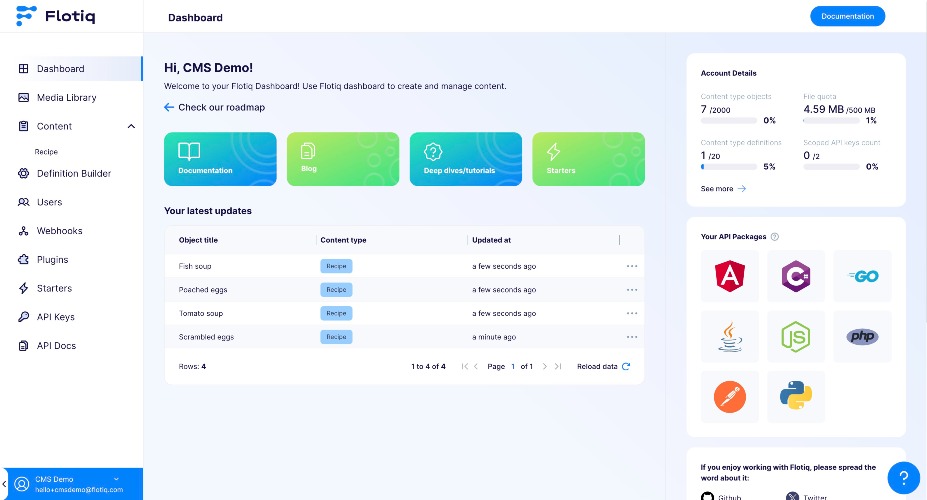
Task: Open more options for the Poached eggs row
Action: pyautogui.click(x=632, y=290)
